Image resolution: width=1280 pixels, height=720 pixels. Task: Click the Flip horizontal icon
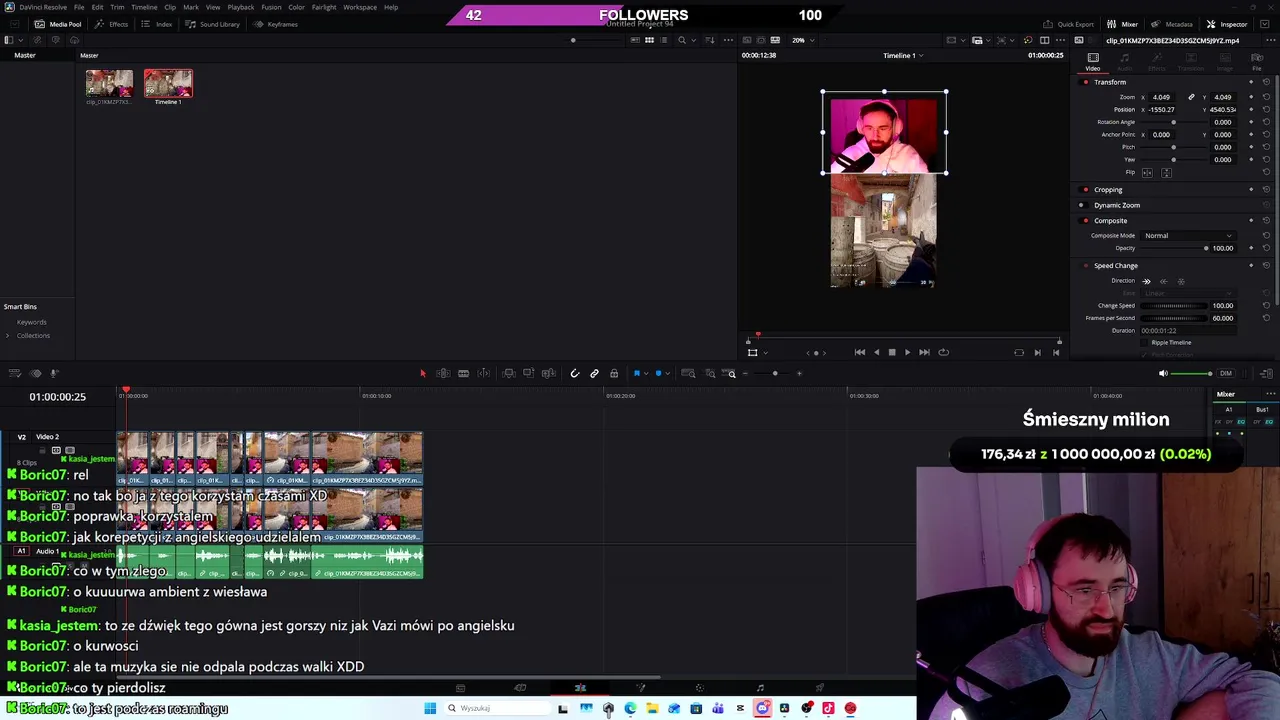point(1147,172)
